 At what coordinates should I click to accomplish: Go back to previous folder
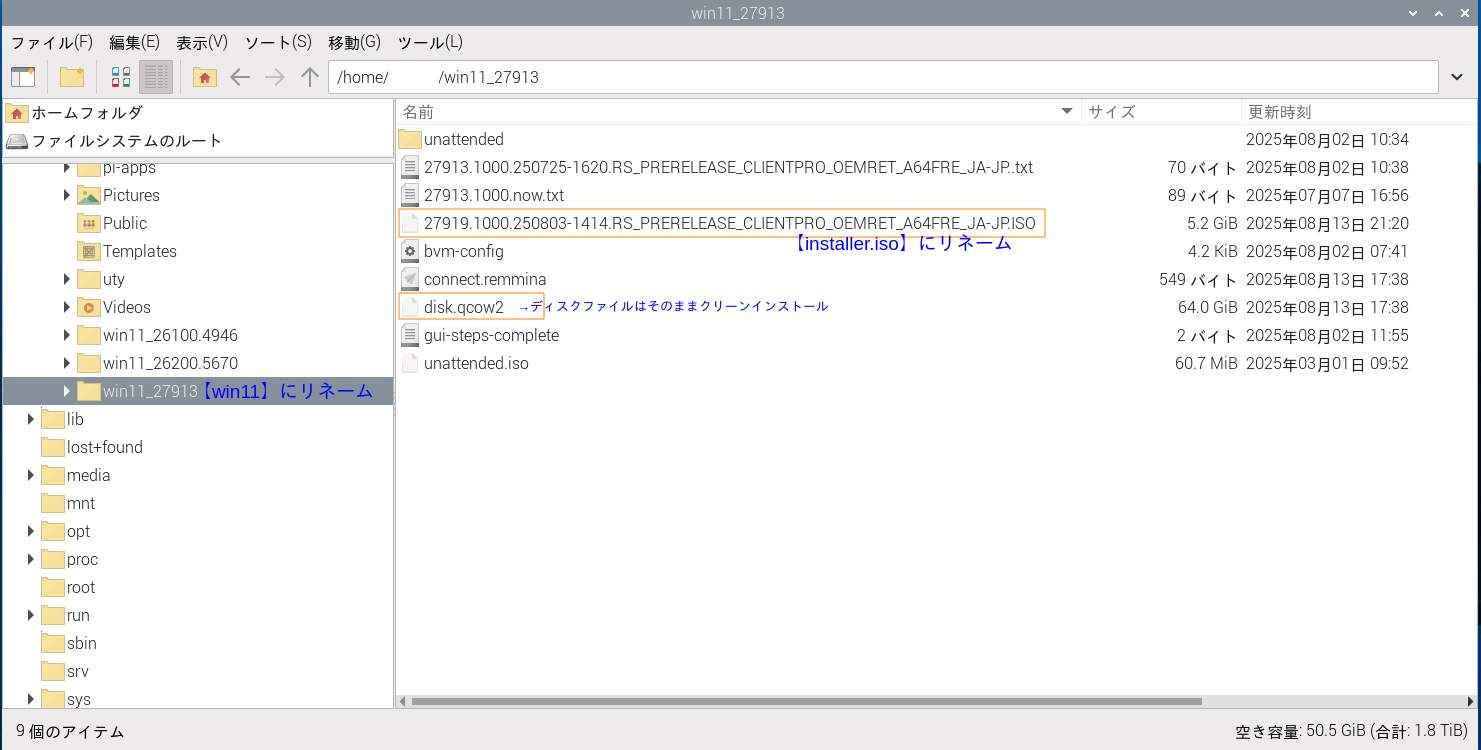(x=240, y=77)
